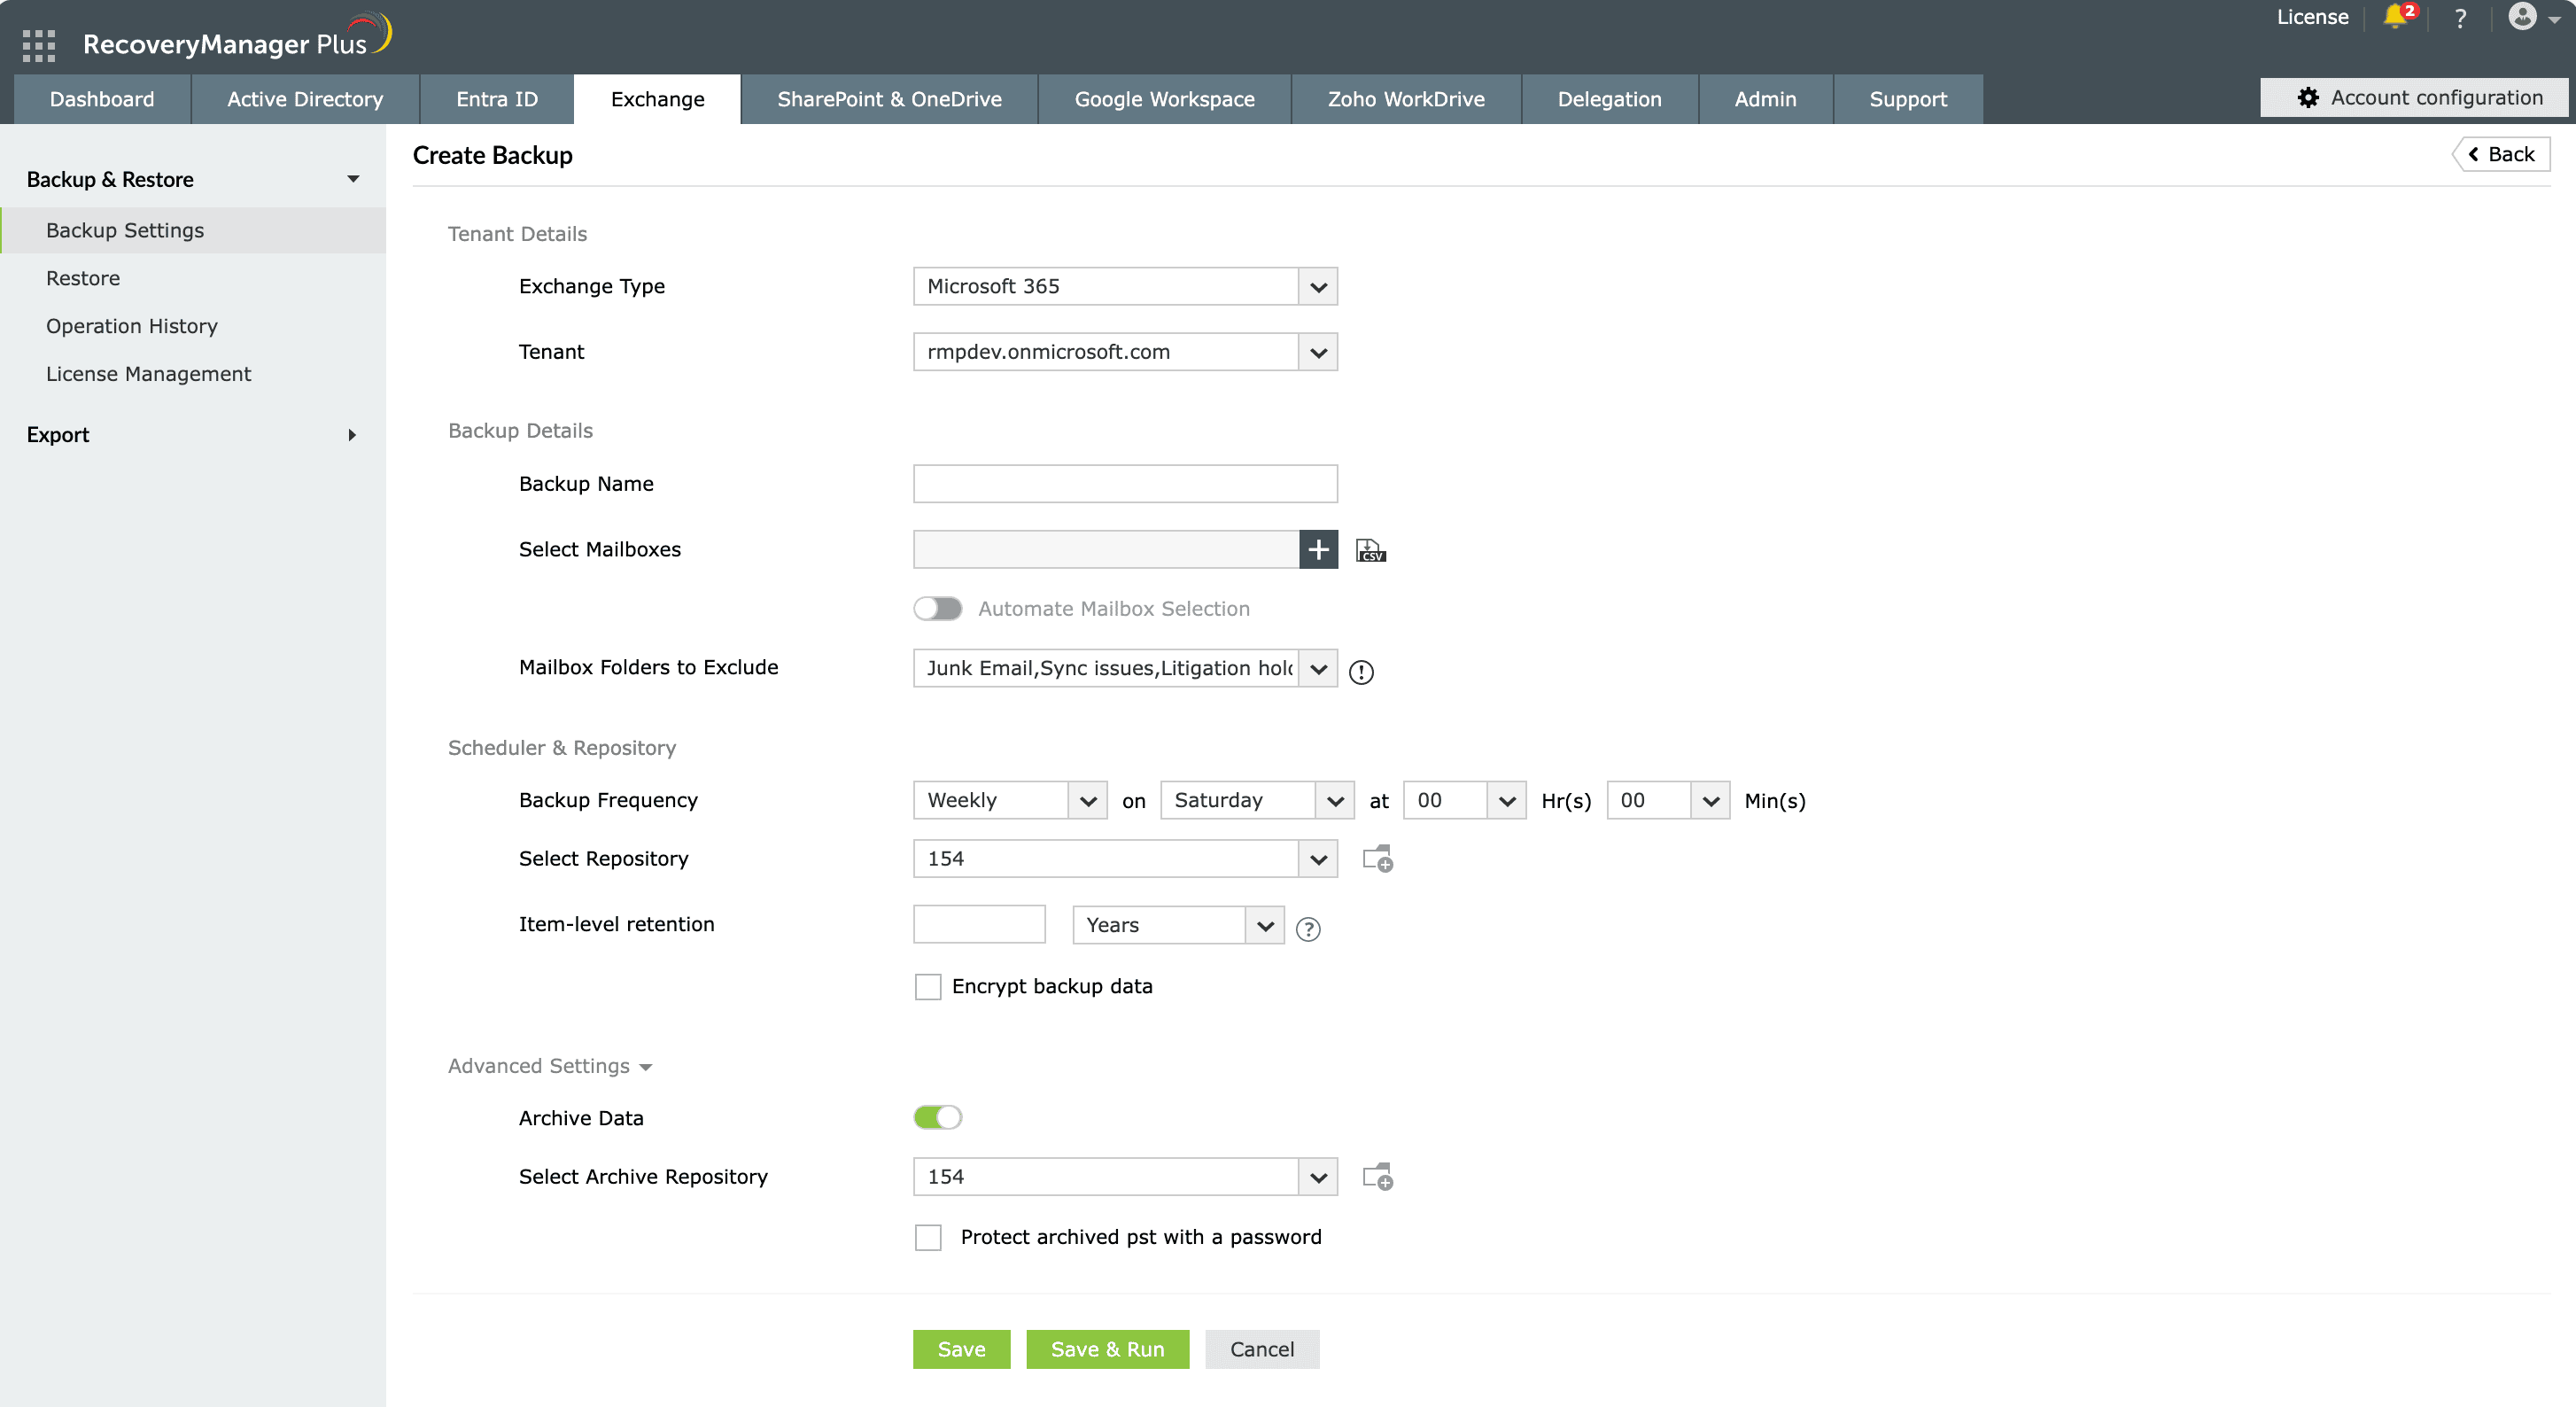Enable Automate Mailbox Selection toggle
This screenshot has height=1407, width=2576.
pyautogui.click(x=937, y=608)
